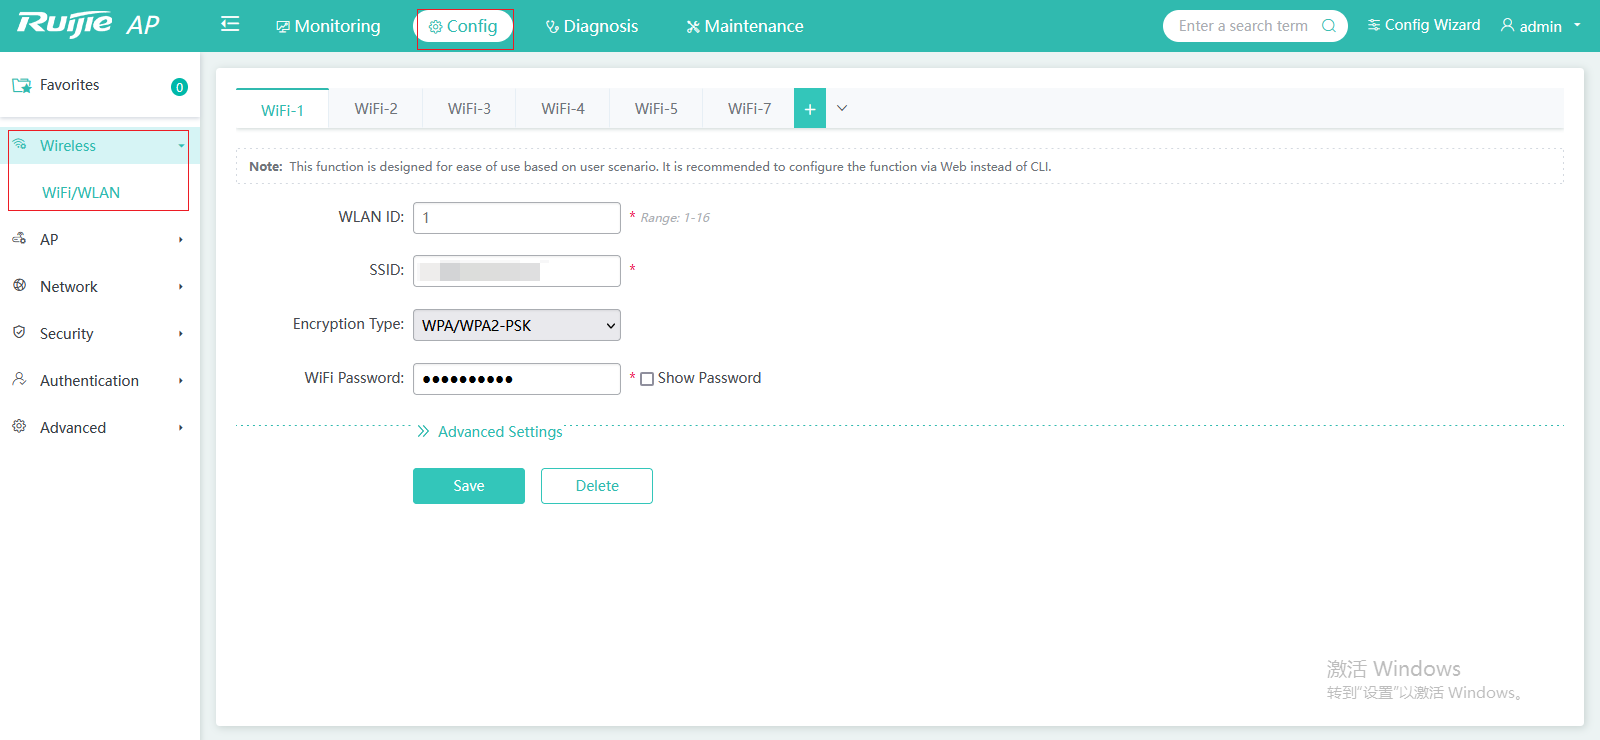Select WiFi/WLAN in the sidebar
1600x740 pixels.
(81, 193)
